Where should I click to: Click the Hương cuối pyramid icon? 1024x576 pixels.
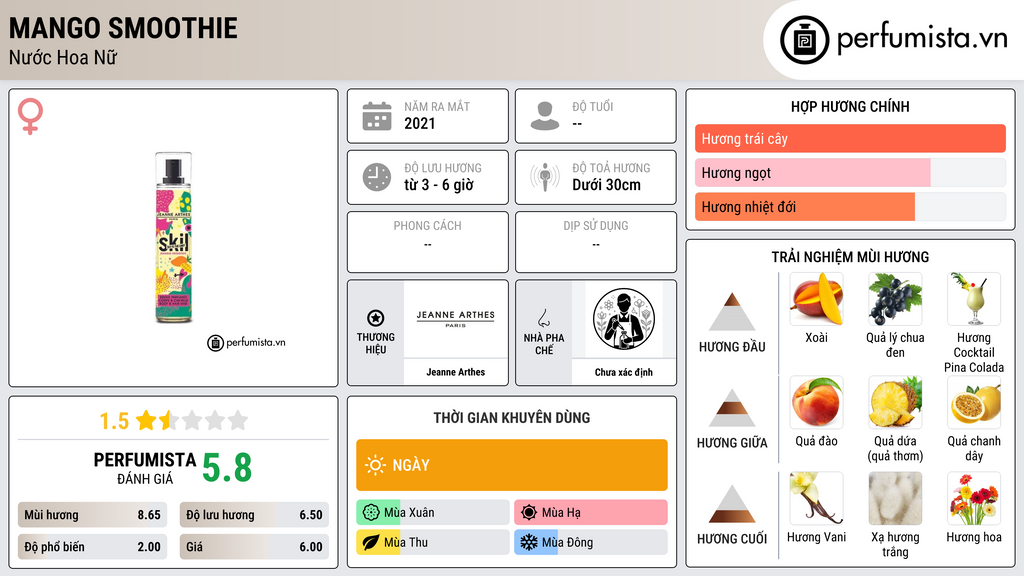pyautogui.click(x=732, y=504)
